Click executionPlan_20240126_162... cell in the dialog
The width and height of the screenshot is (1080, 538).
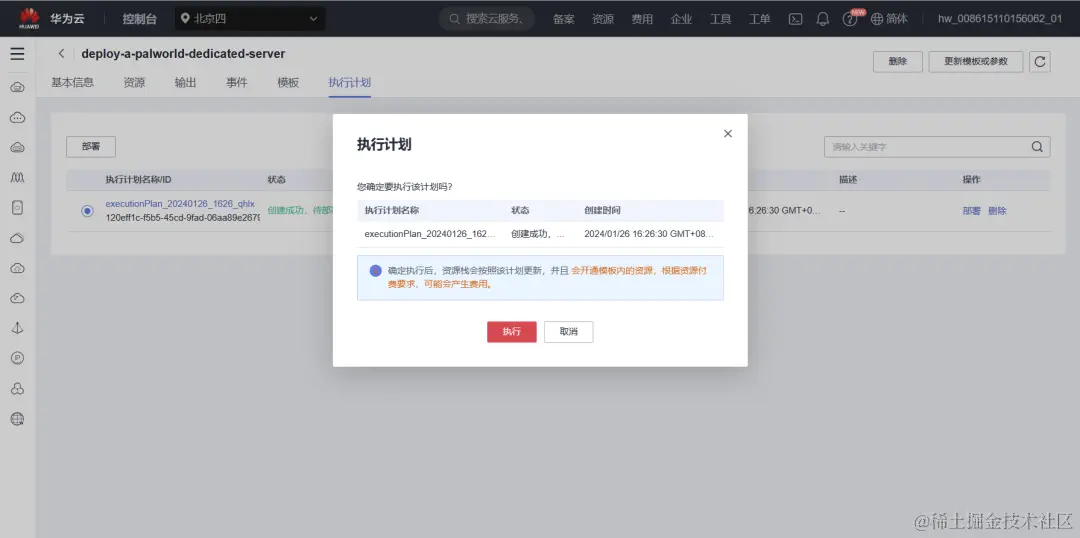(x=430, y=234)
